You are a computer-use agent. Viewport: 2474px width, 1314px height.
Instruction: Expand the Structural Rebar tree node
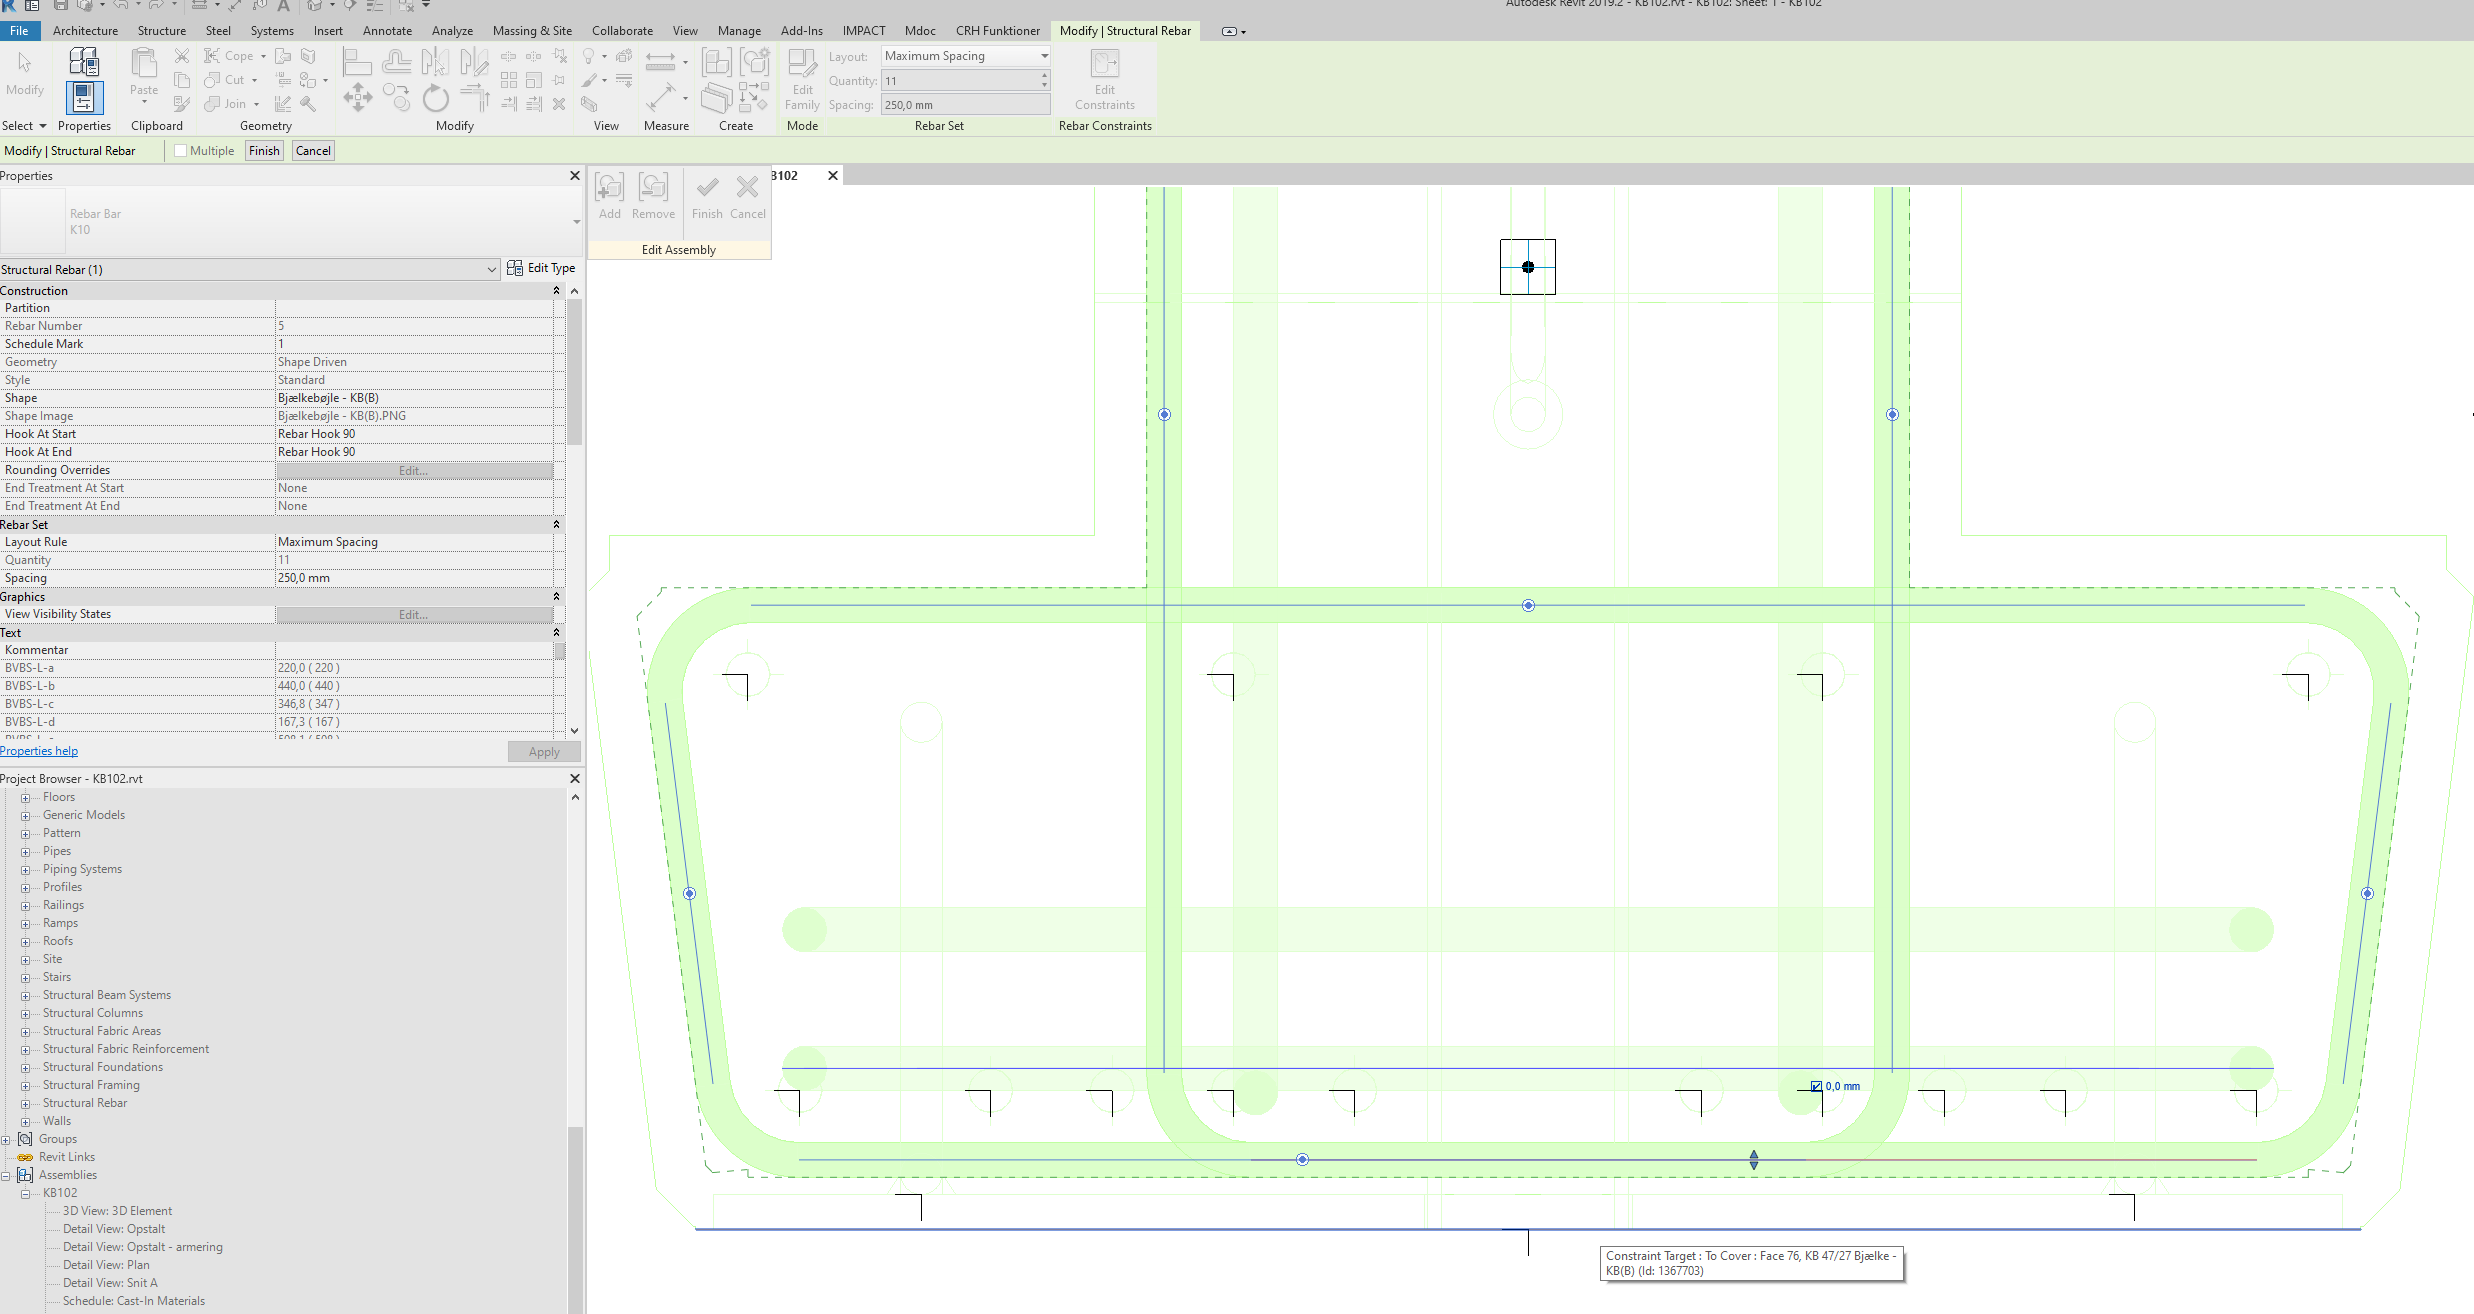coord(25,1104)
